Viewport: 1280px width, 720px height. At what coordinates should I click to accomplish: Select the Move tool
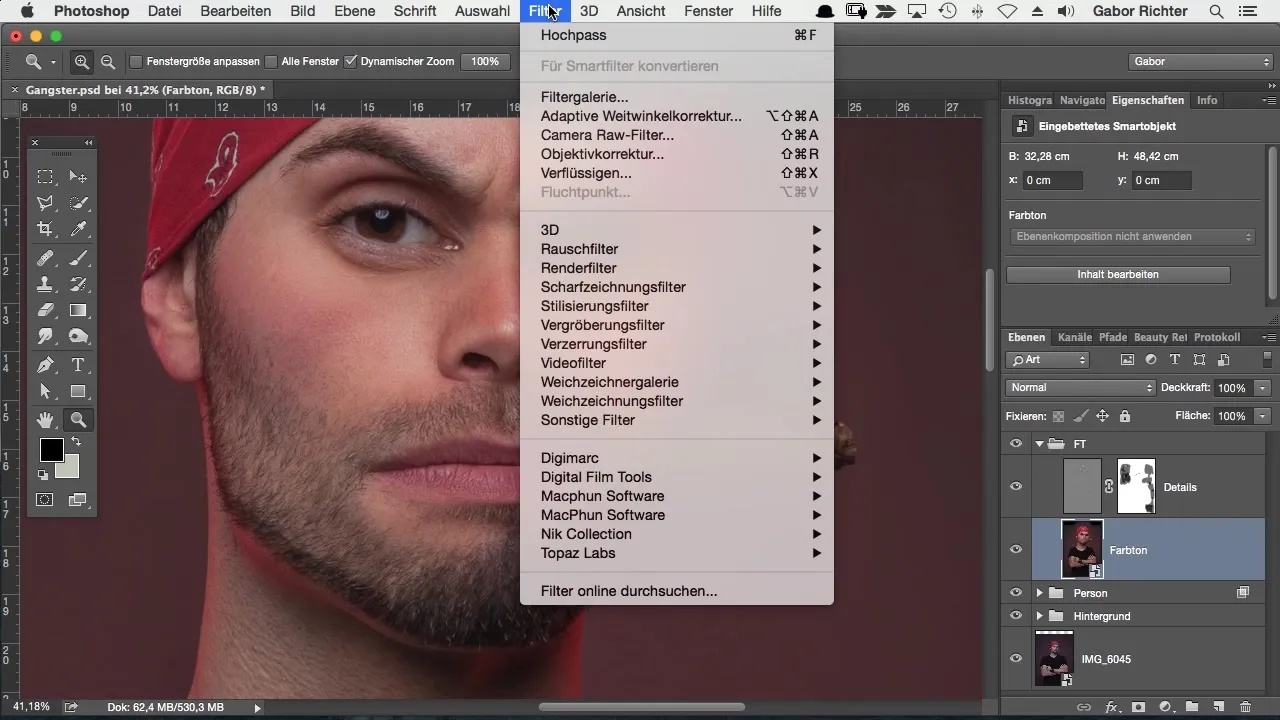78,177
